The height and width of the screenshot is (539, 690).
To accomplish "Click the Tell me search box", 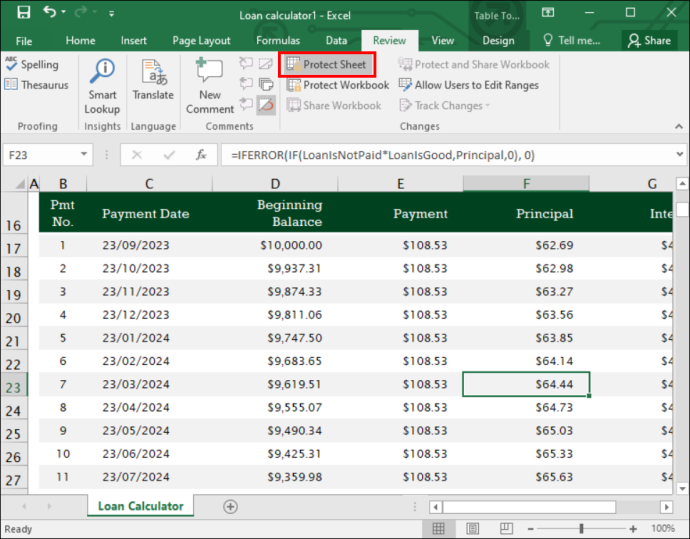I will (572, 40).
